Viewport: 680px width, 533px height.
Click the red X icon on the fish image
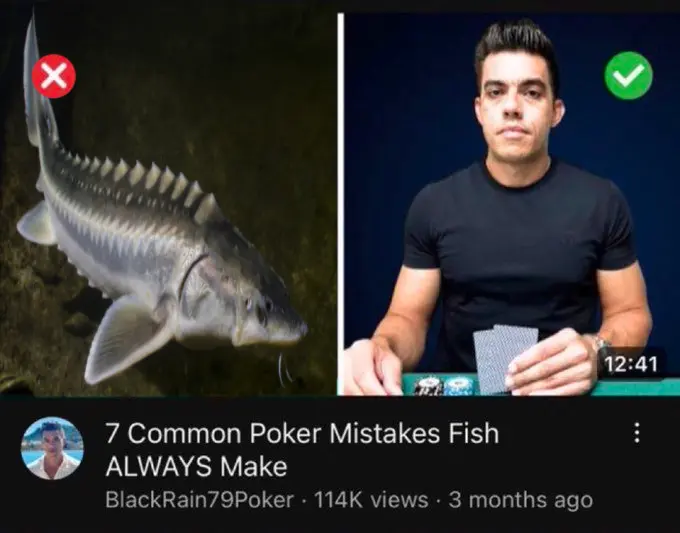(54, 76)
